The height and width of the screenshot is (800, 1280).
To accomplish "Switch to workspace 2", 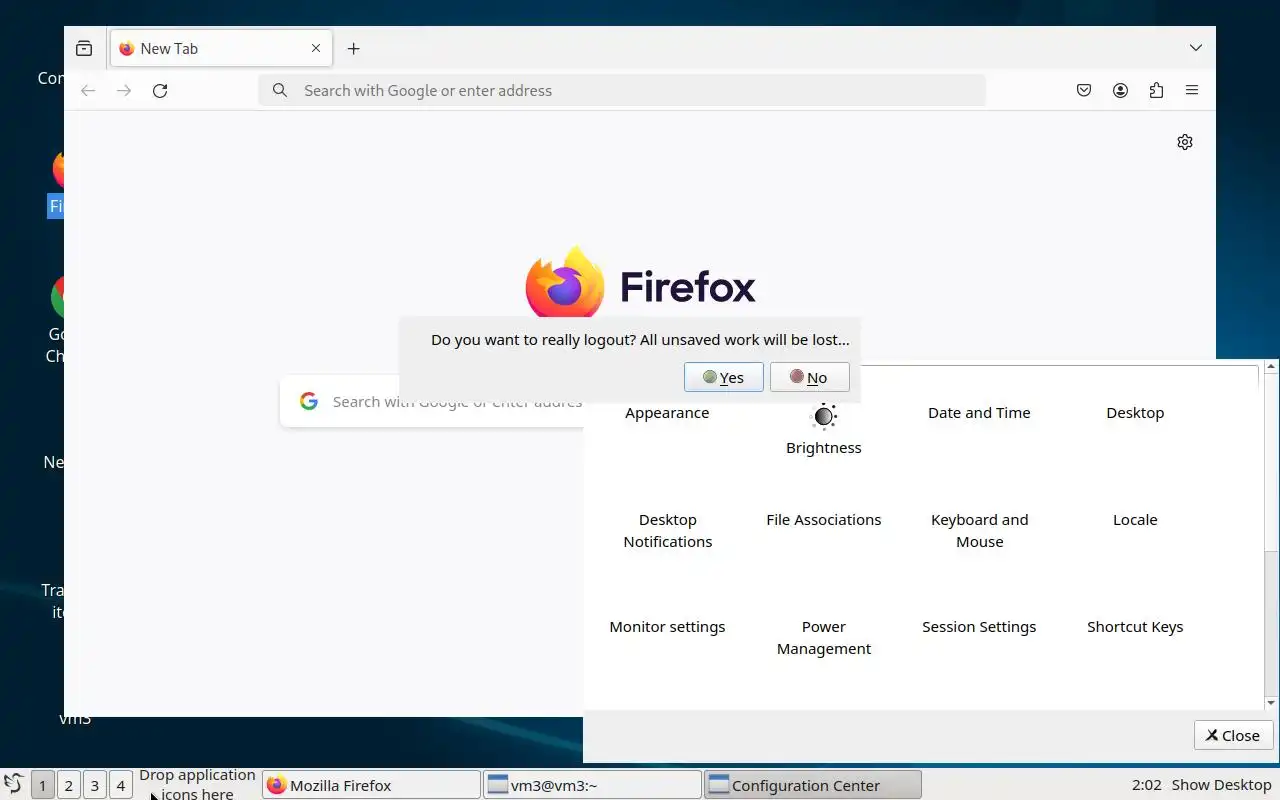I will coord(68,785).
